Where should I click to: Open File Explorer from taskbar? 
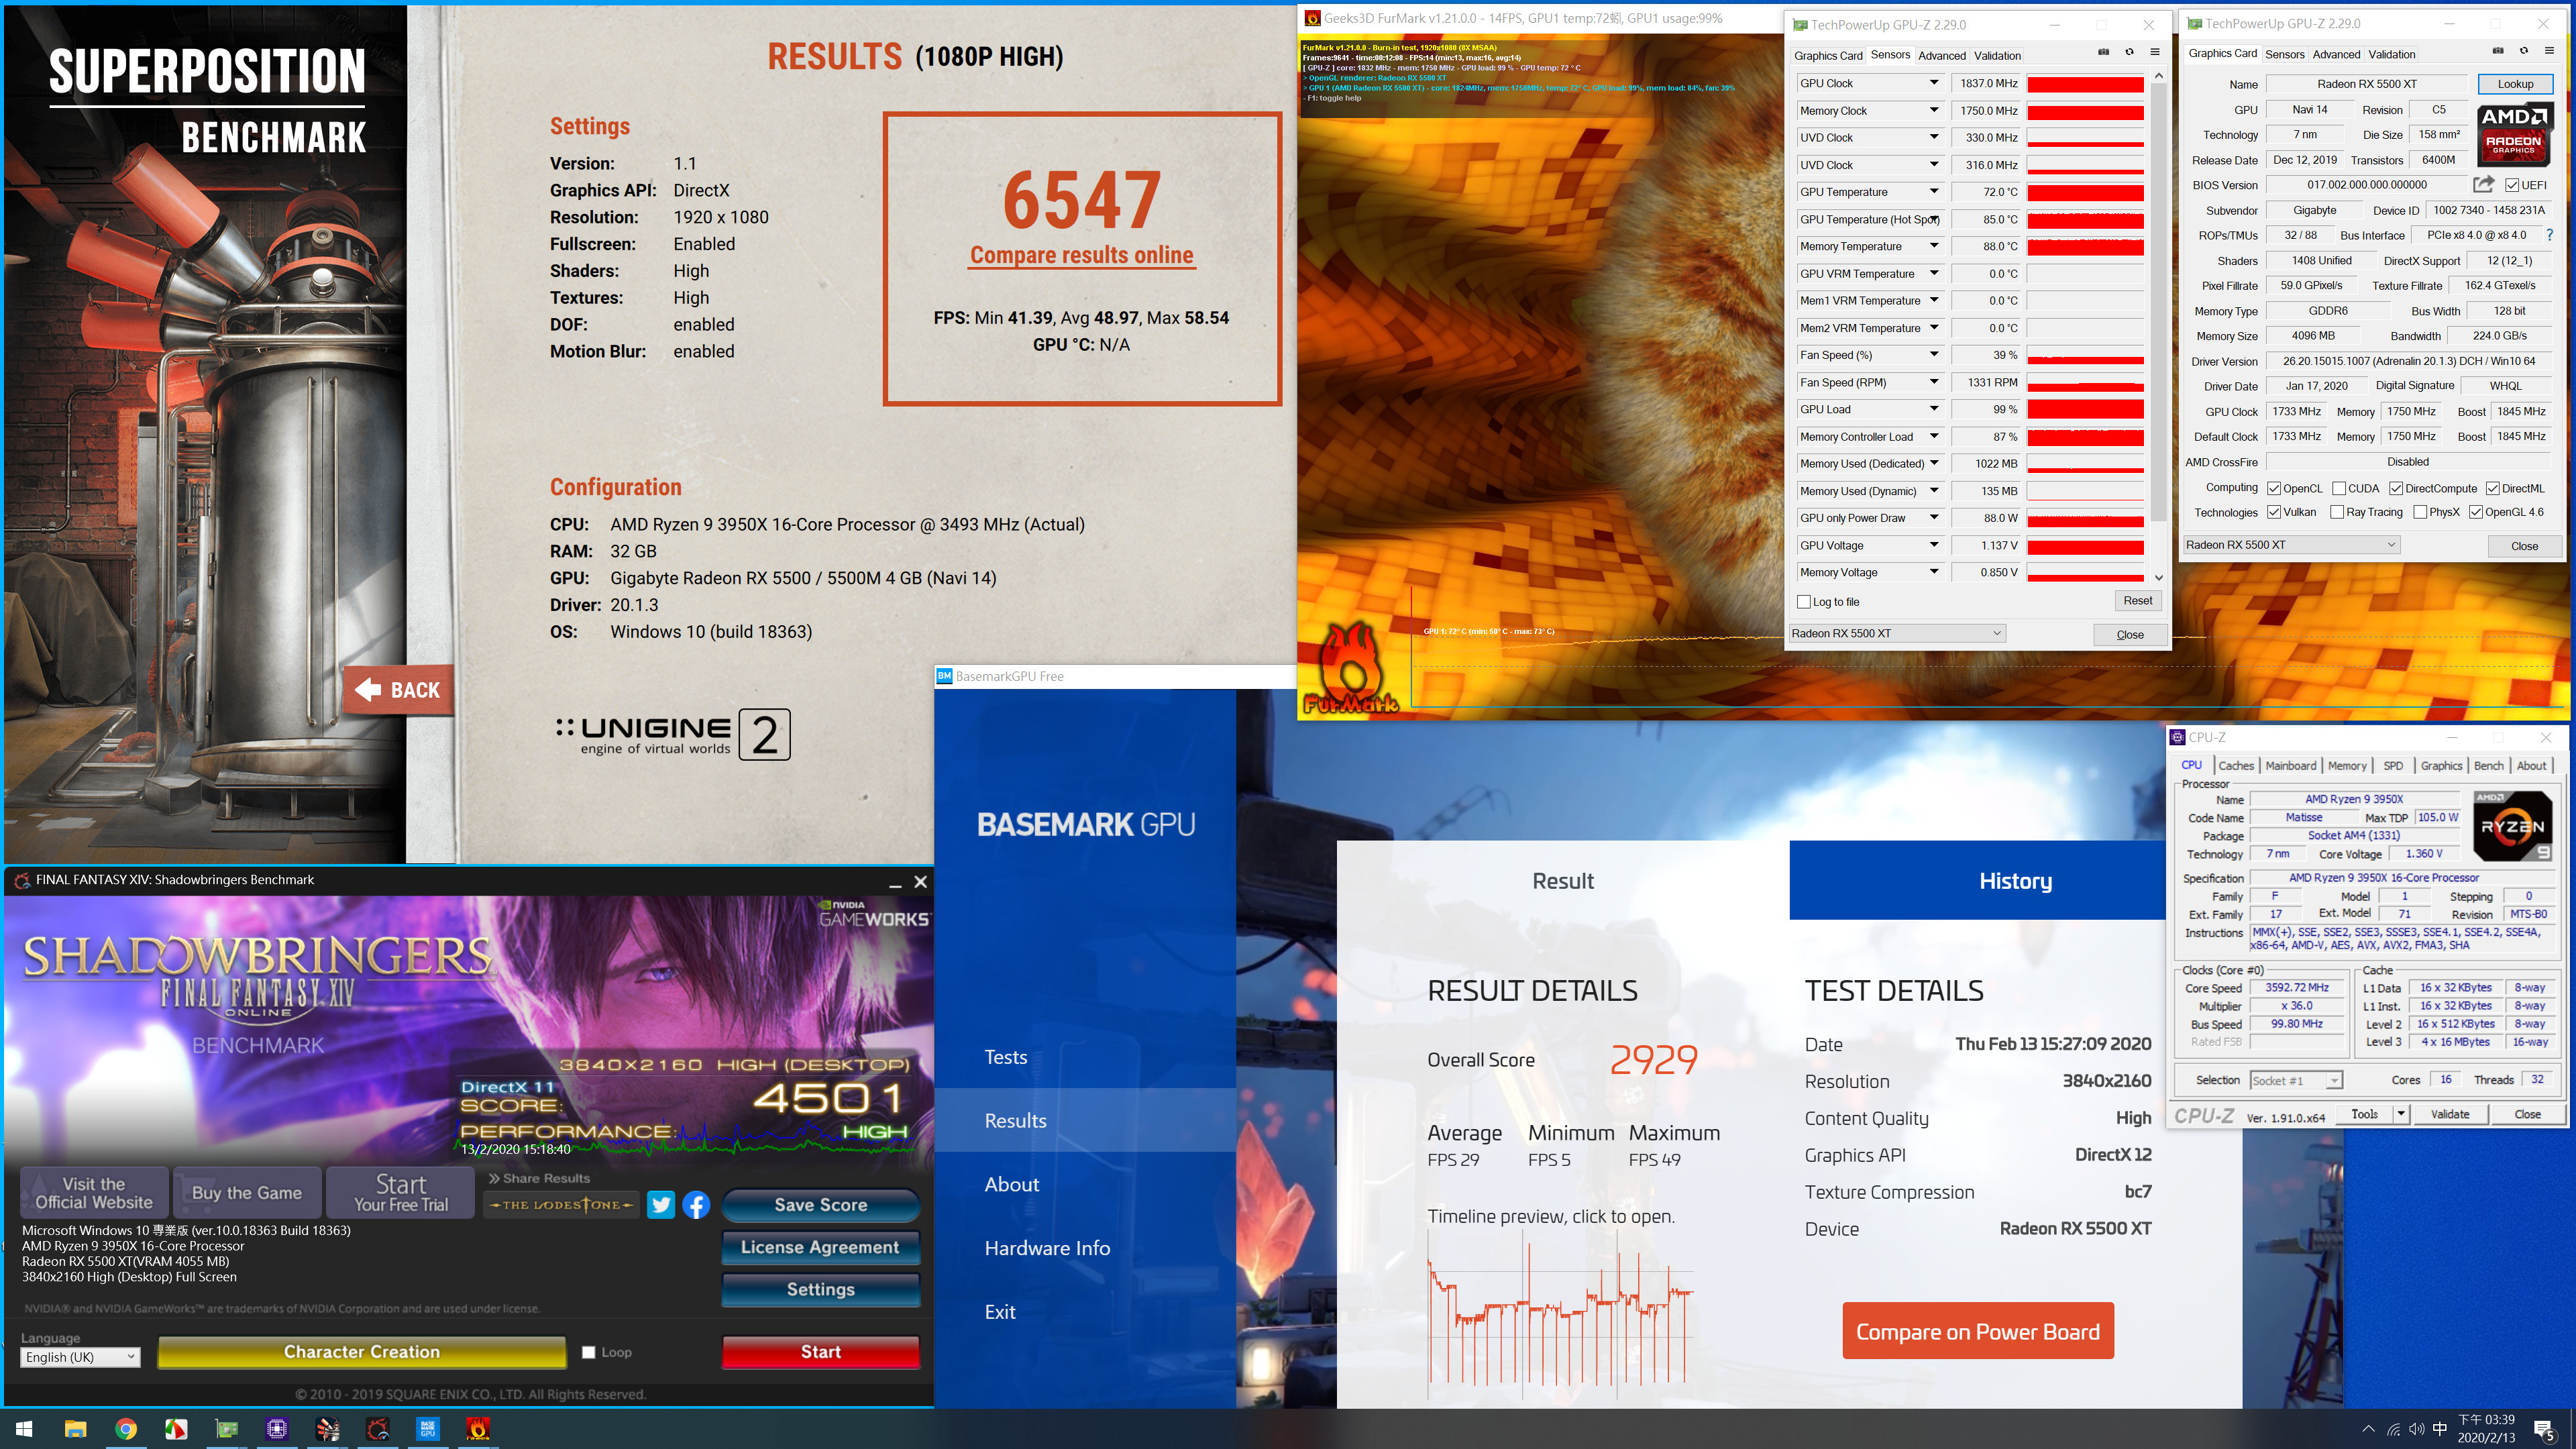click(x=75, y=1428)
